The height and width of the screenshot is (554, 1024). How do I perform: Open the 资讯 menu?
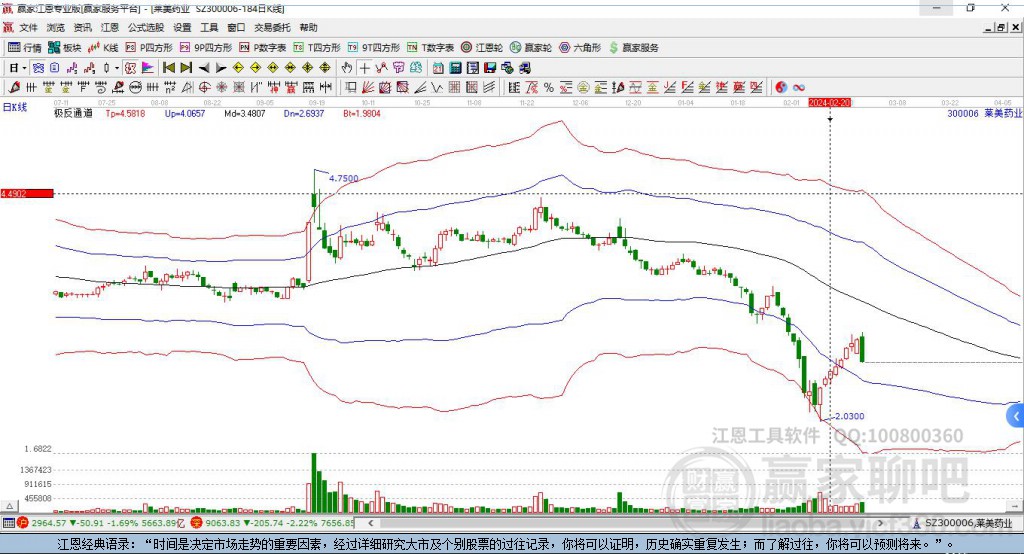coord(82,27)
